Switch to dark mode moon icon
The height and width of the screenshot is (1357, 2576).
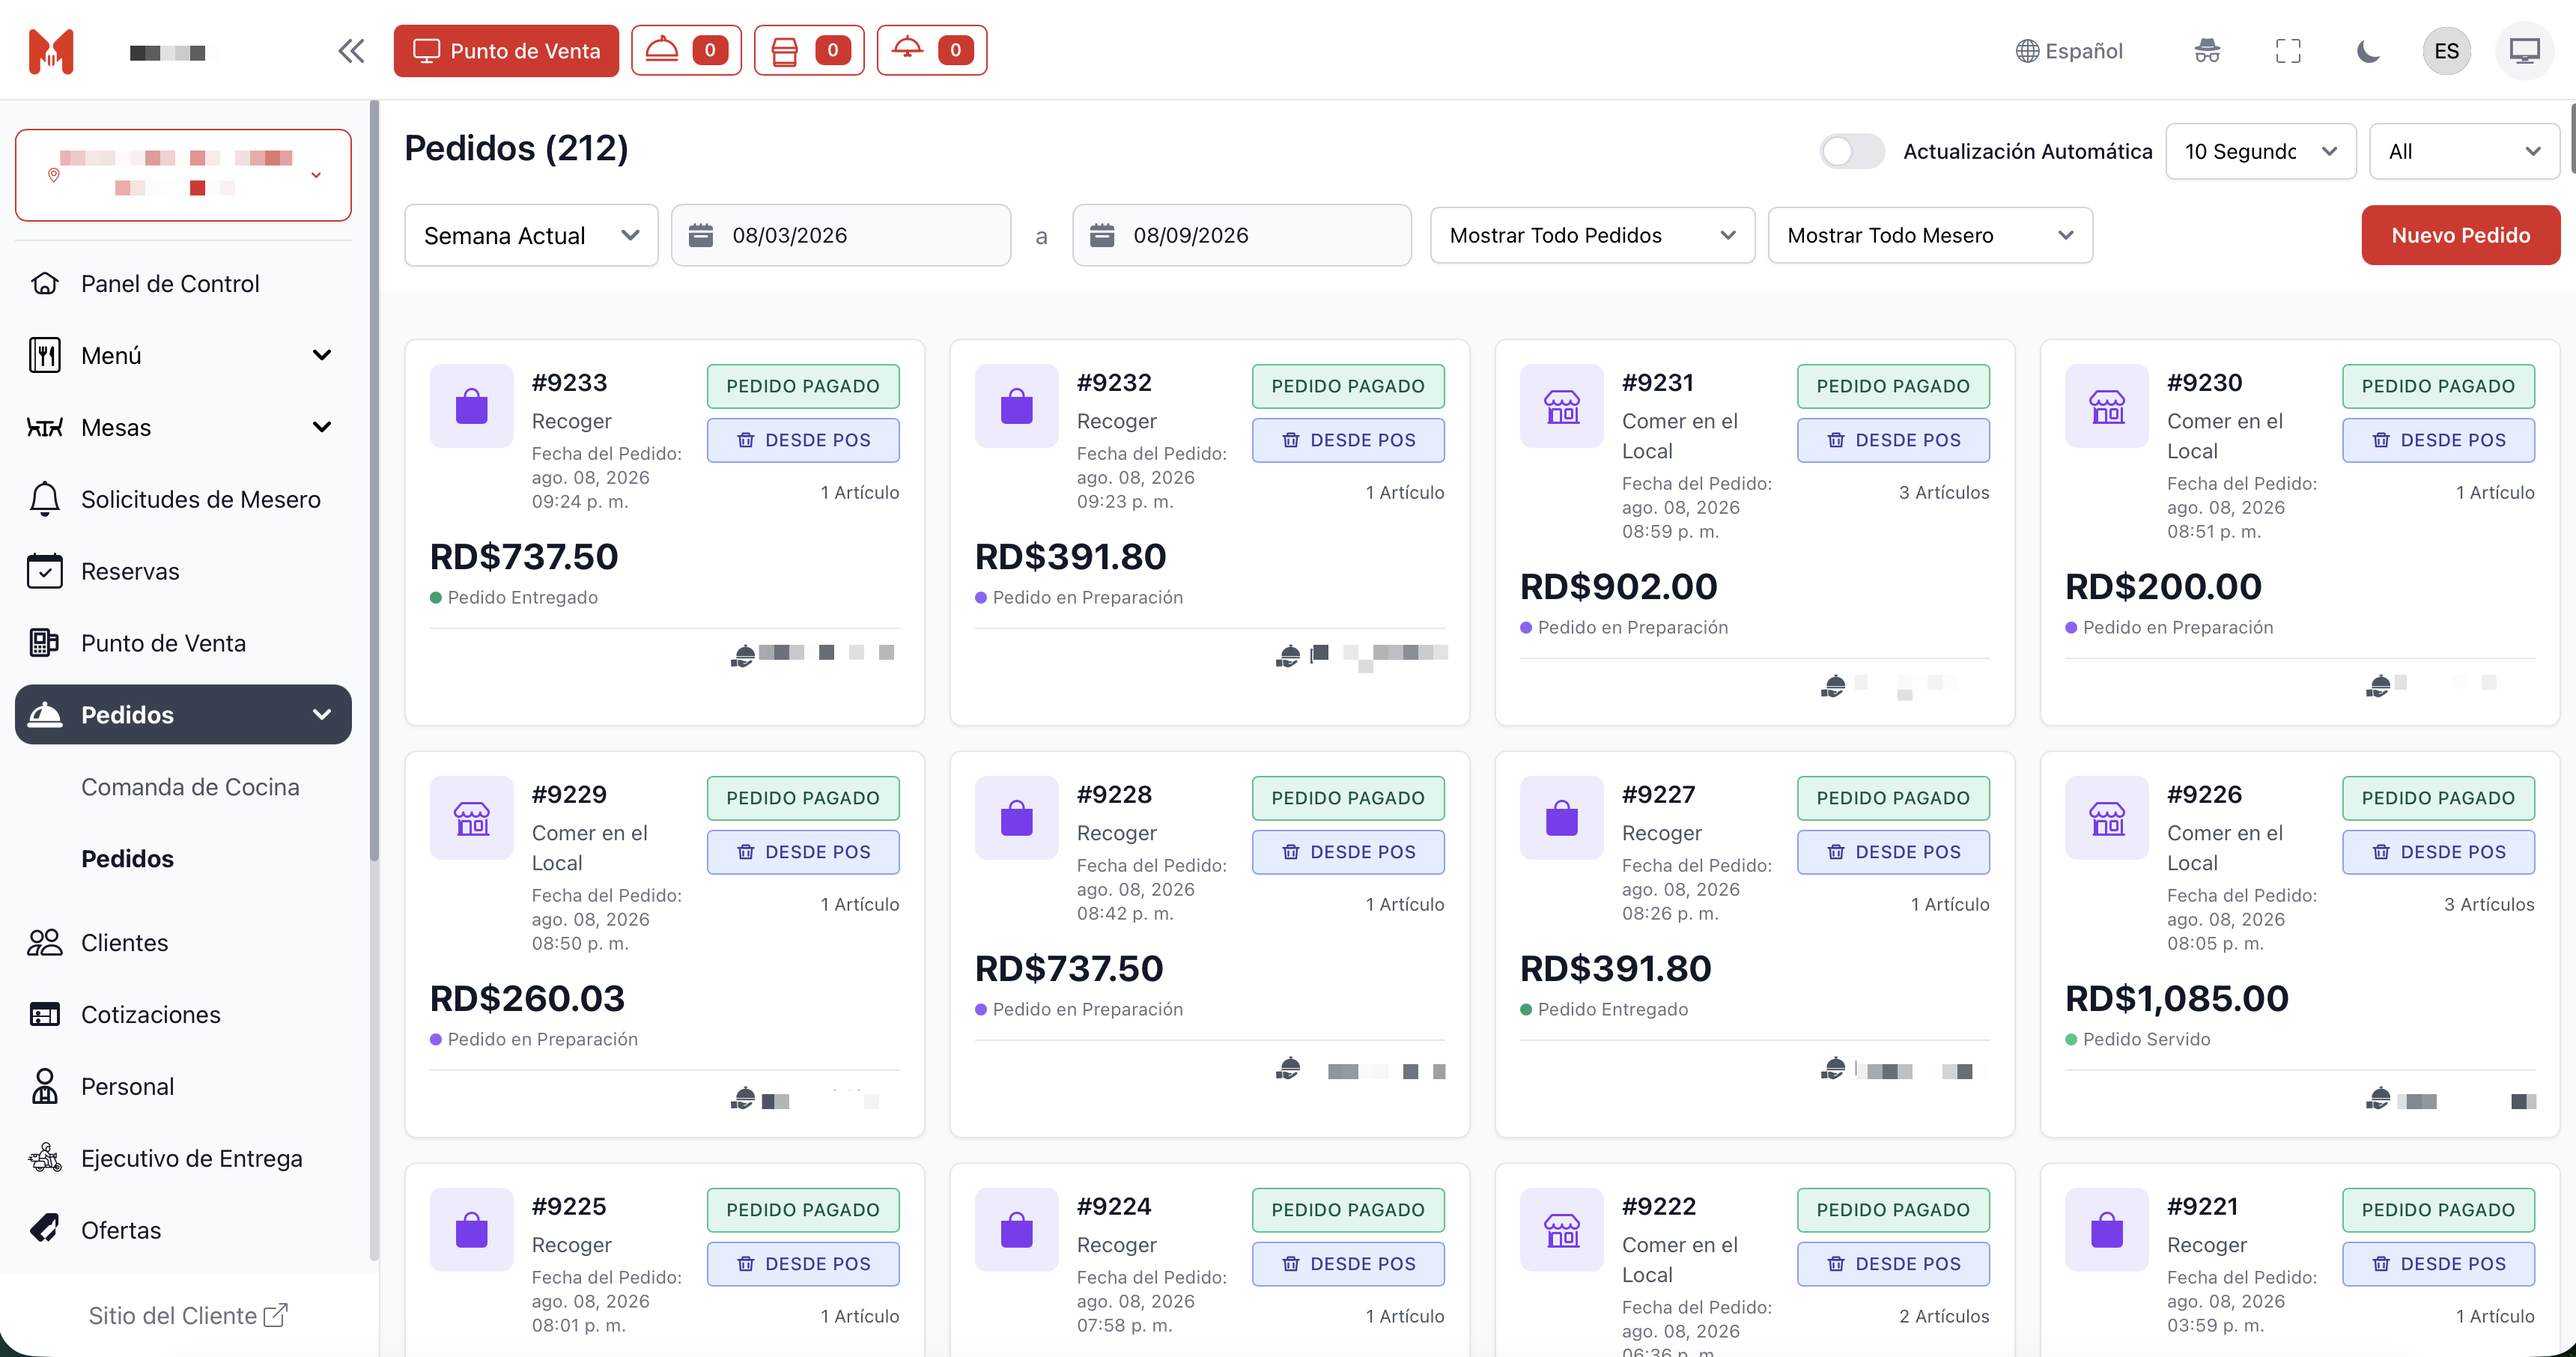point(2368,51)
